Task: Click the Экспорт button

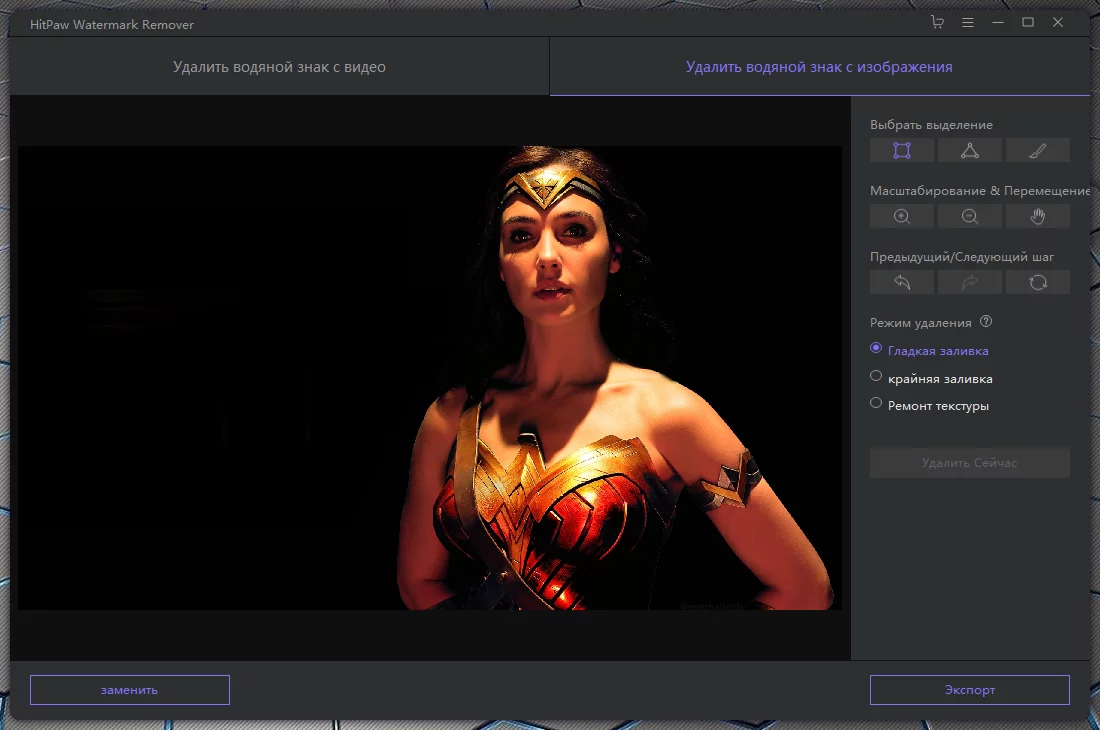Action: coord(970,690)
